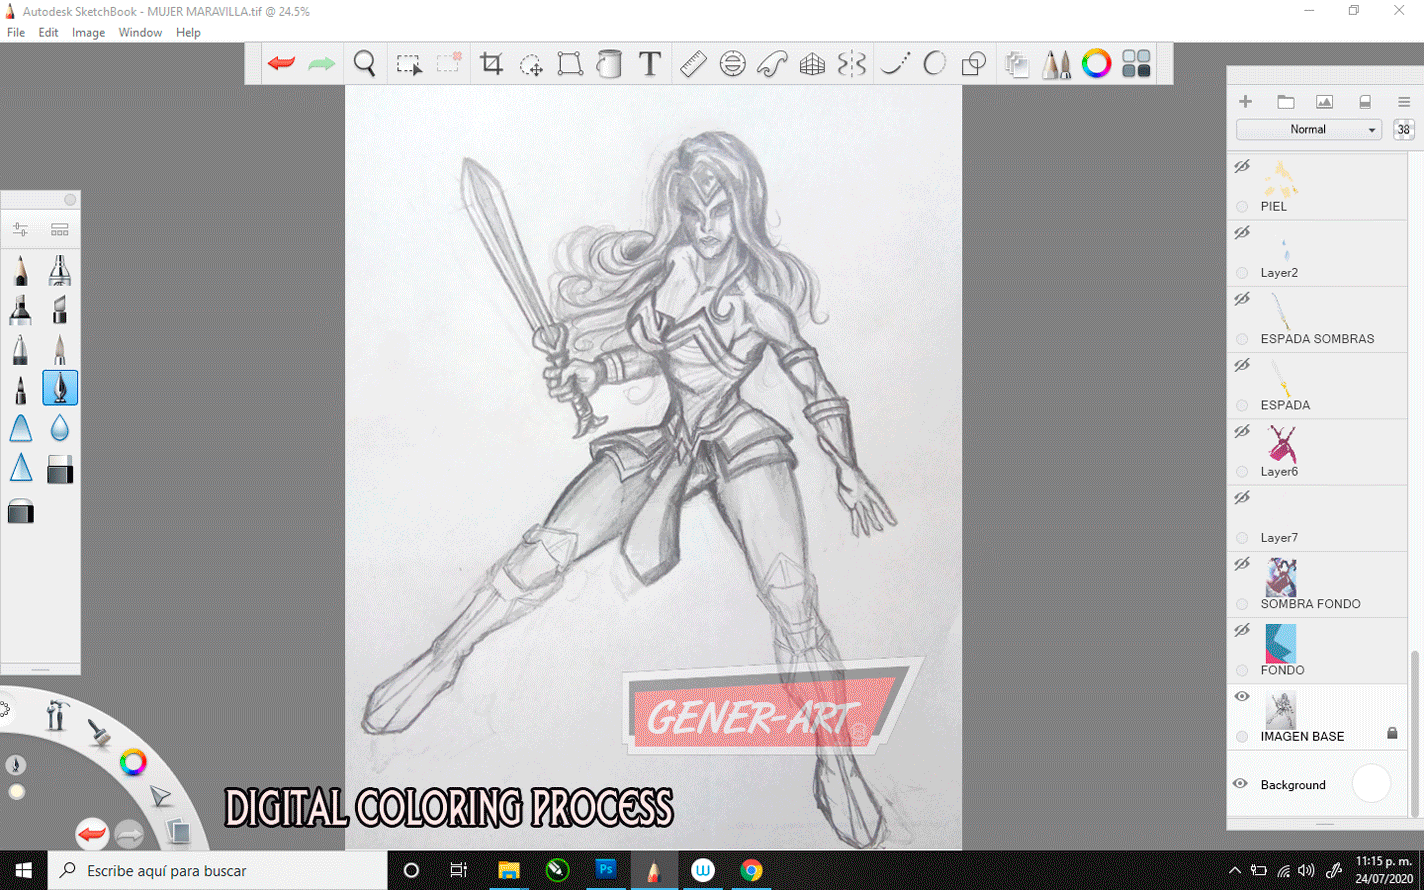
Task: Open the Ruler guide tool
Action: [x=693, y=64]
